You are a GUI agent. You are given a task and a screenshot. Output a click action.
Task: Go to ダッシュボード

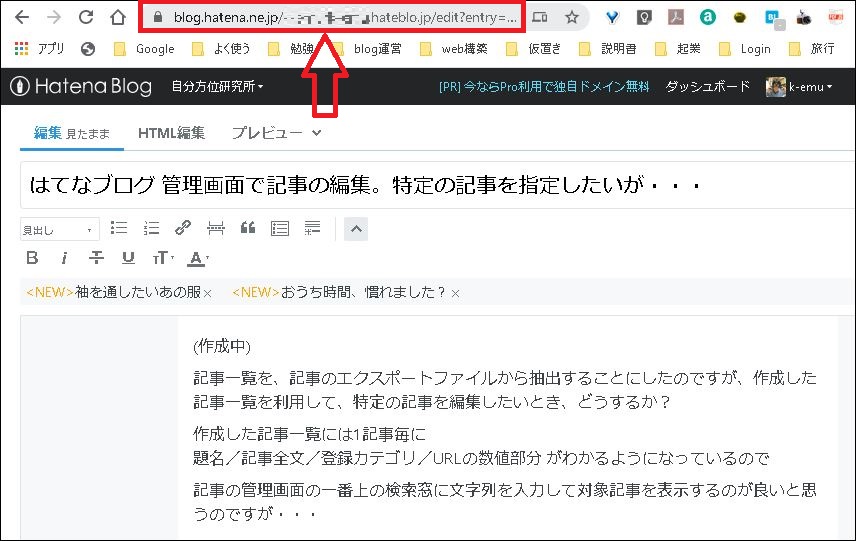point(708,86)
